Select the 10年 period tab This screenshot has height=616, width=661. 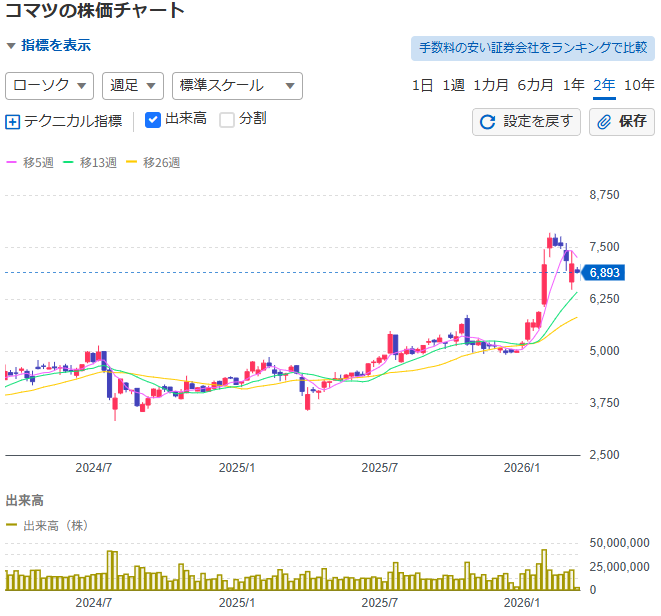[x=639, y=85]
